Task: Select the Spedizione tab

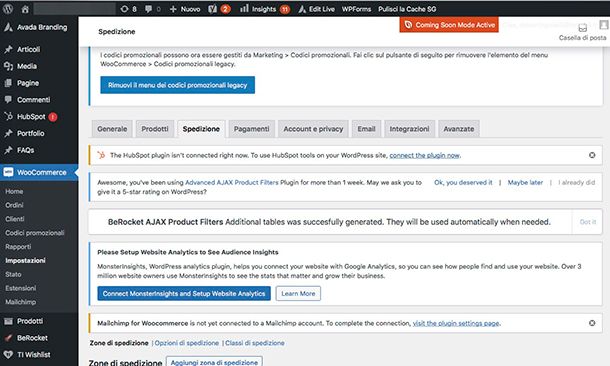Action: [x=201, y=129]
